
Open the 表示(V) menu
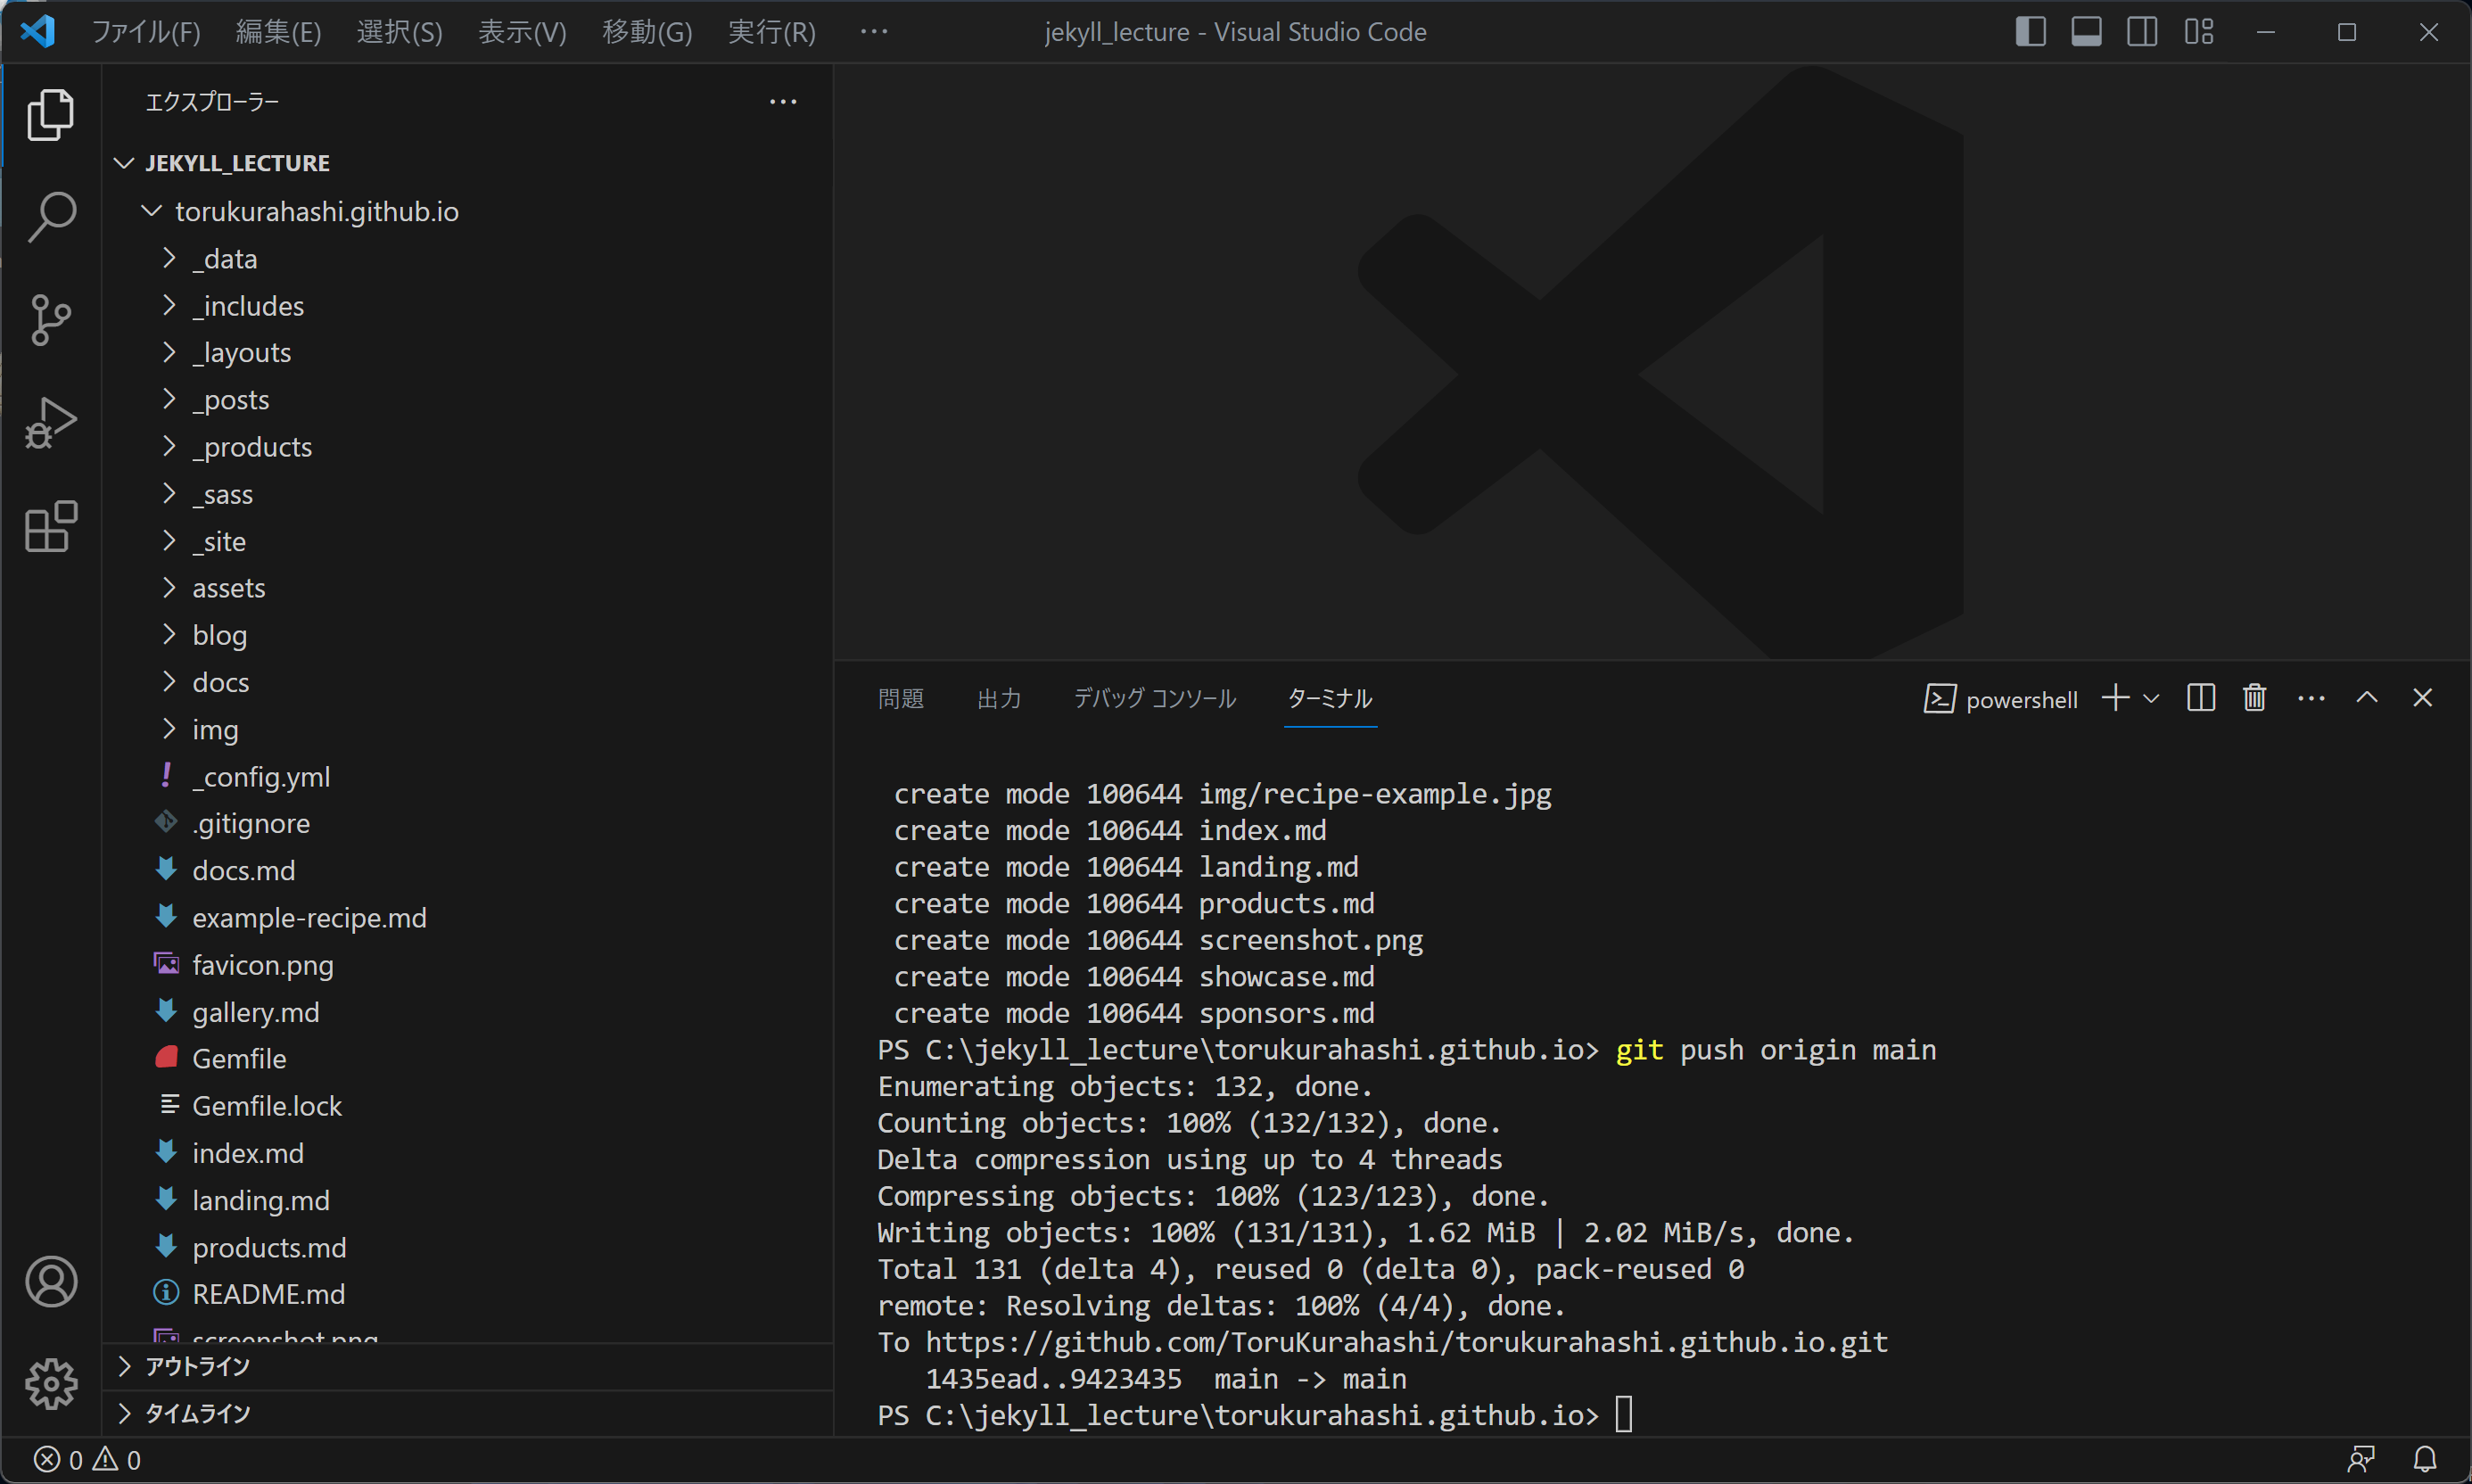[522, 32]
